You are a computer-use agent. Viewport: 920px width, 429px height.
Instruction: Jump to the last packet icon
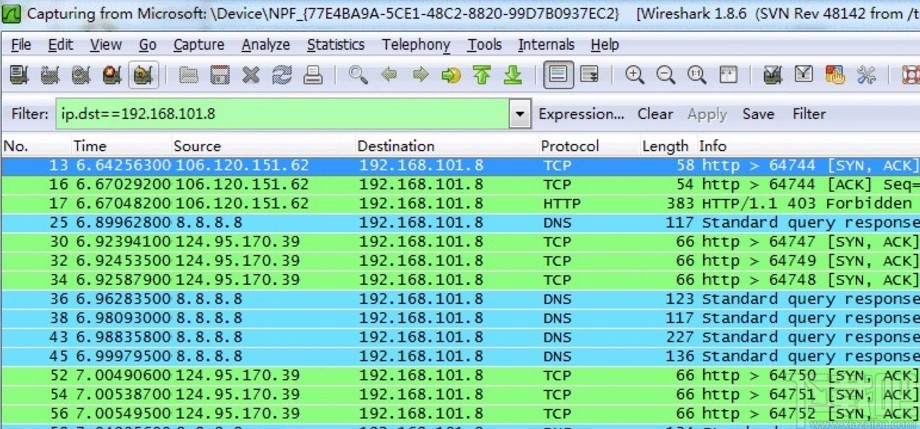click(513, 75)
